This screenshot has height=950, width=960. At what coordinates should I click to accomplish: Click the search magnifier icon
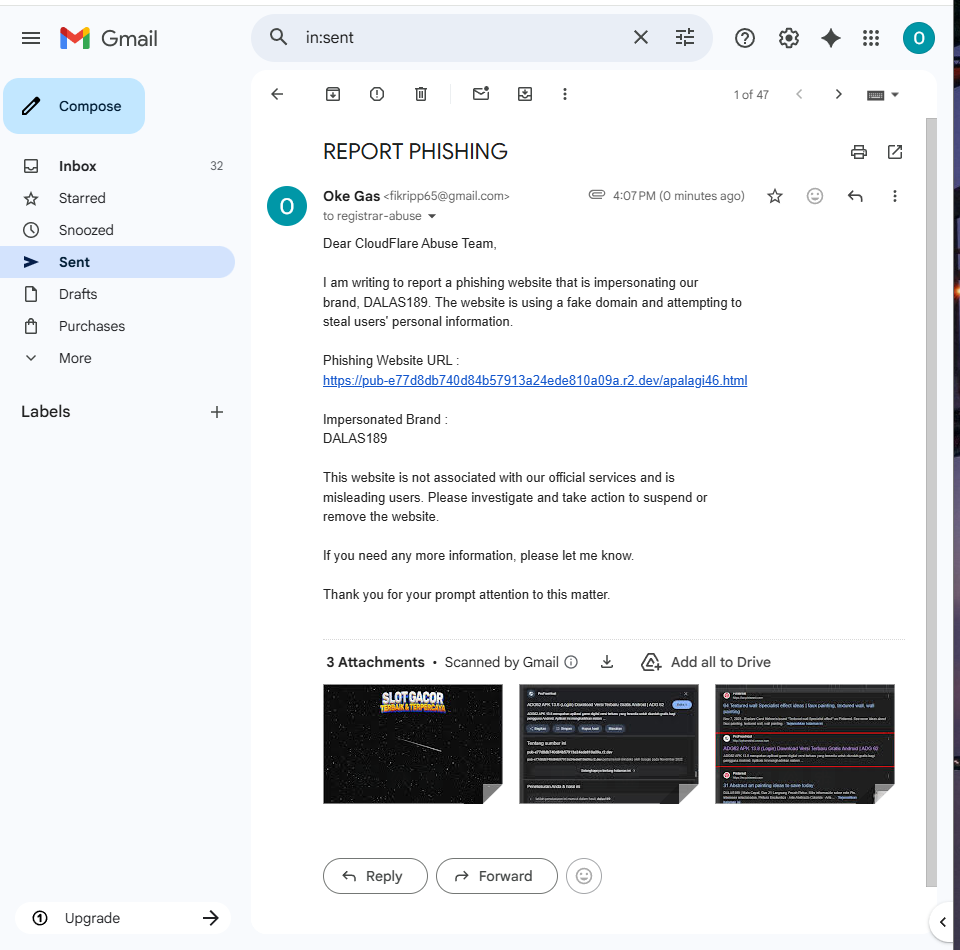tap(279, 37)
